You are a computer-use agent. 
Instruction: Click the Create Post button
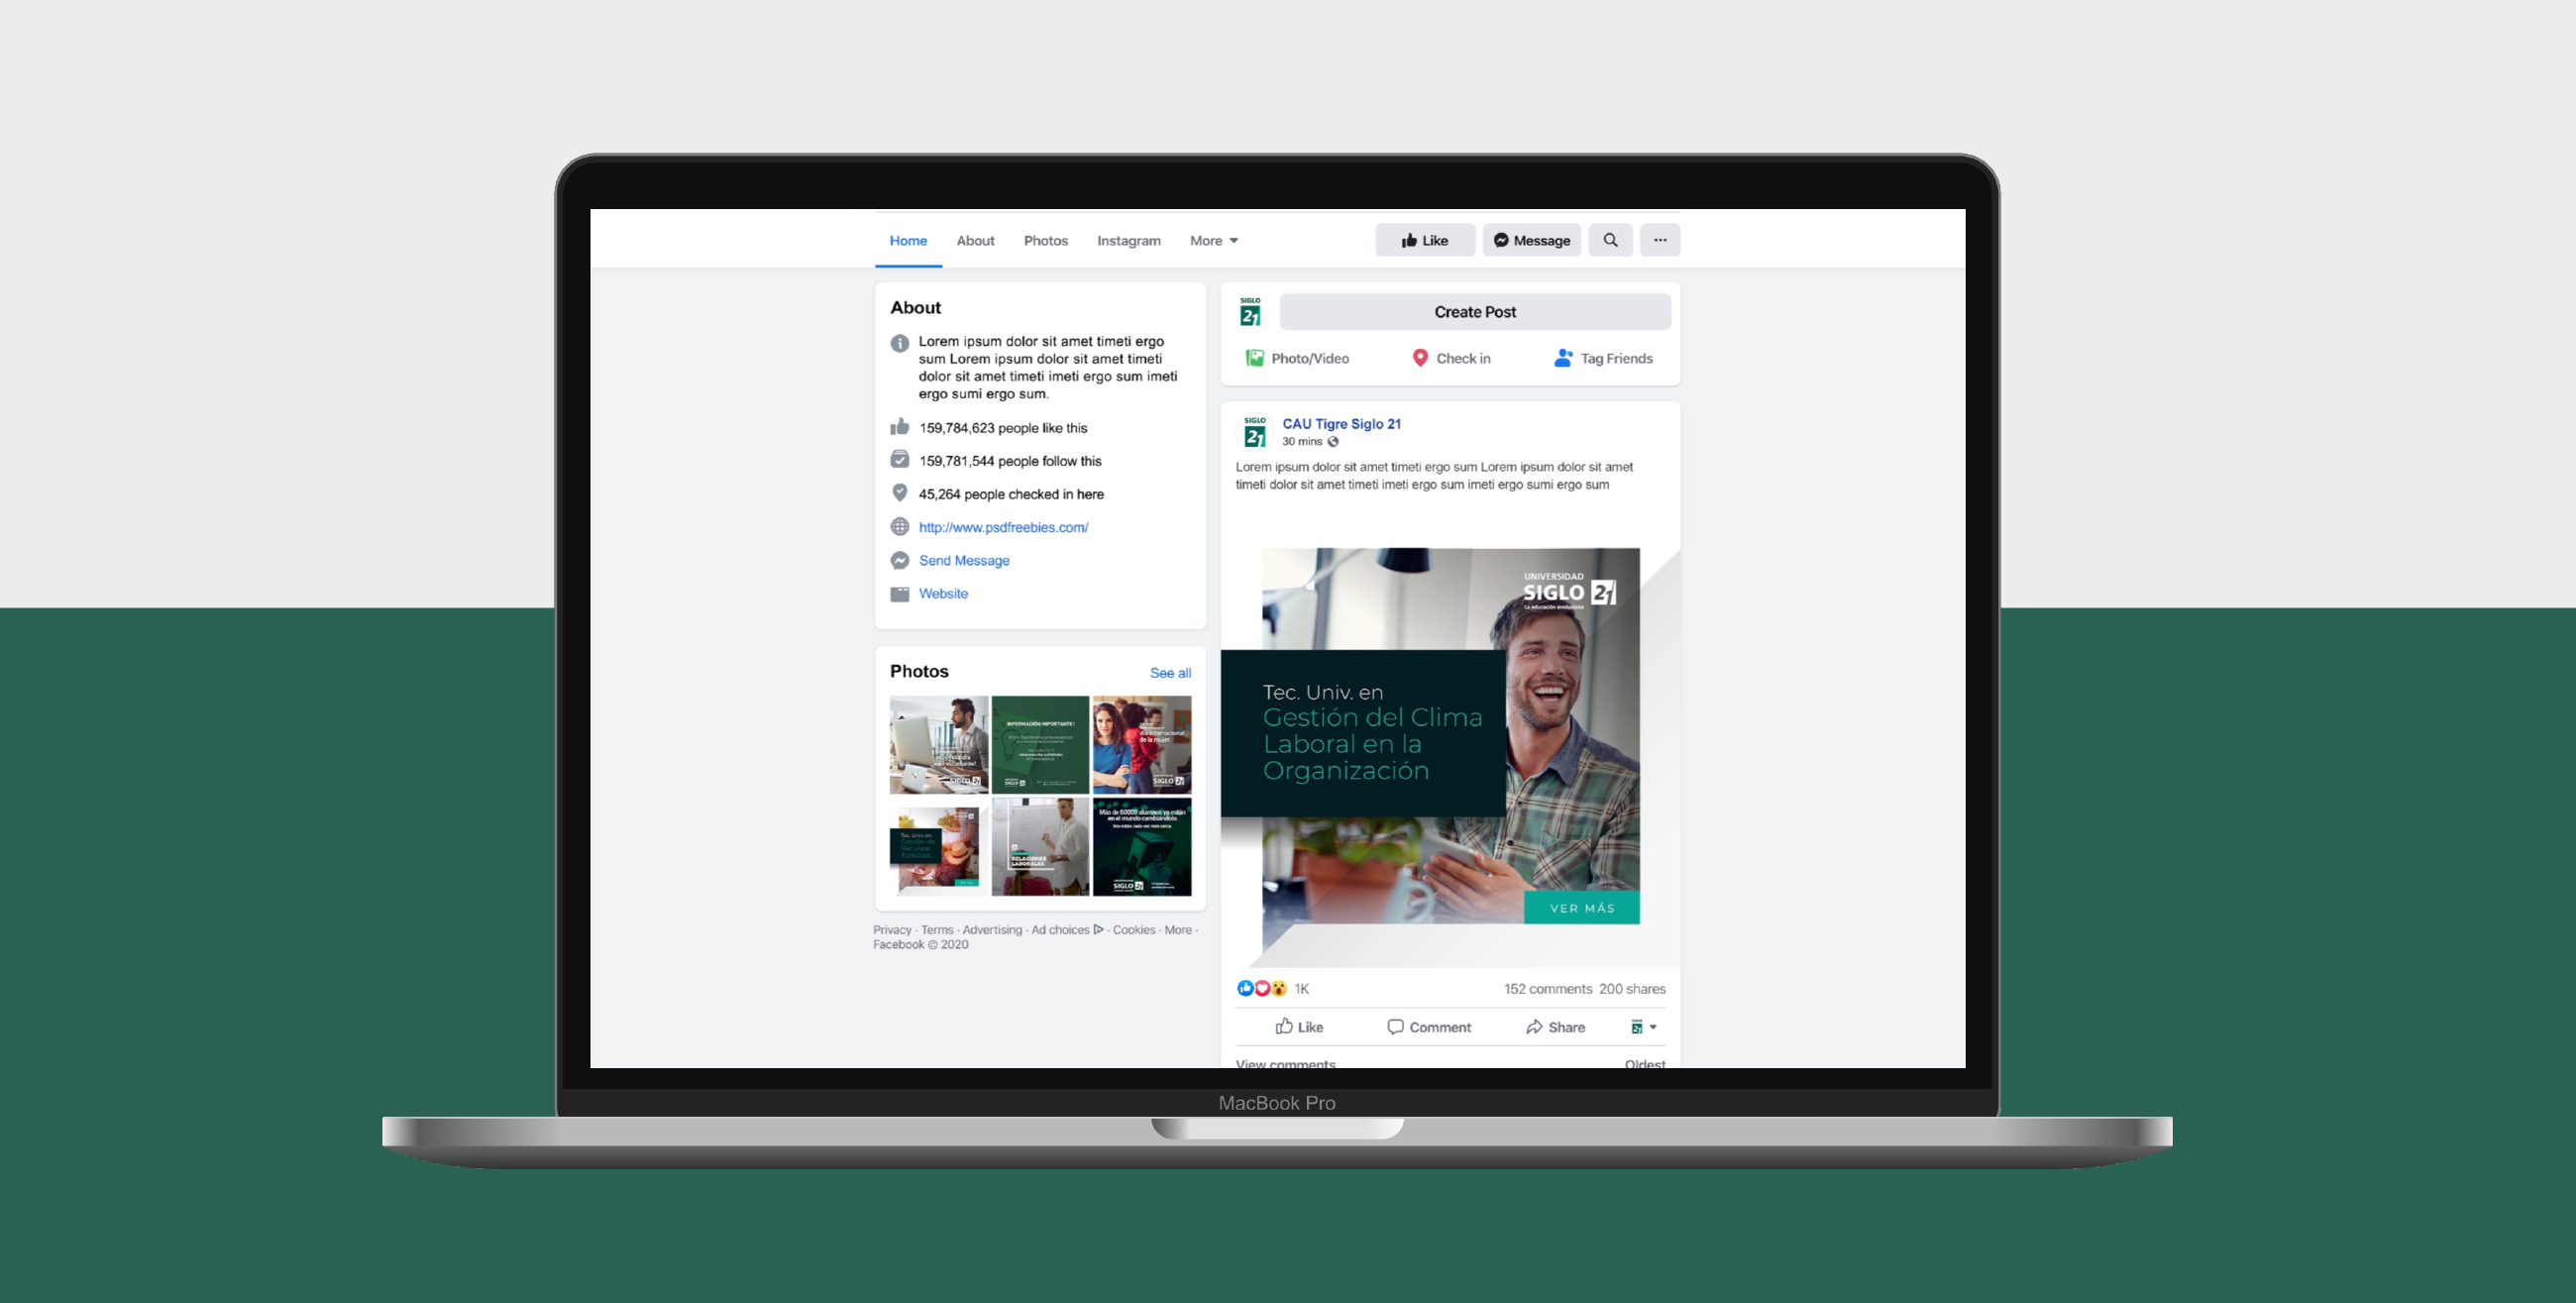pyautogui.click(x=1474, y=312)
